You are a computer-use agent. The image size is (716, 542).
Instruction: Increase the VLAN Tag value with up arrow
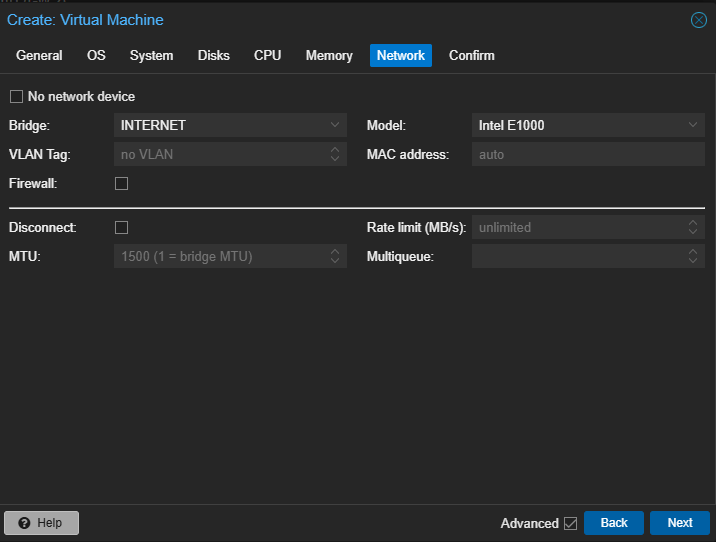coord(335,150)
